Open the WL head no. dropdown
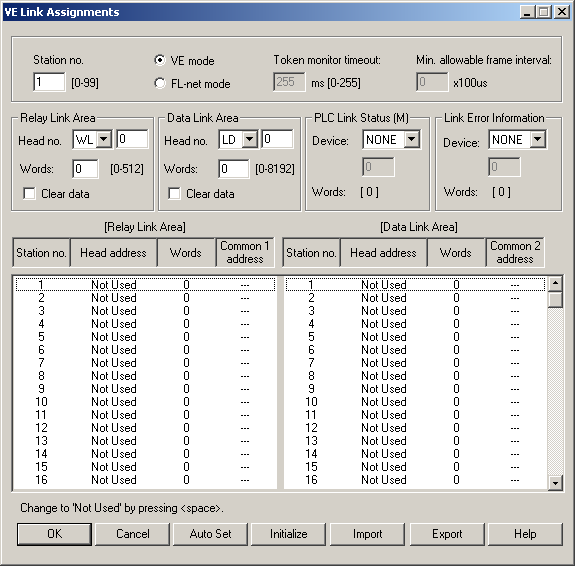 coord(104,139)
